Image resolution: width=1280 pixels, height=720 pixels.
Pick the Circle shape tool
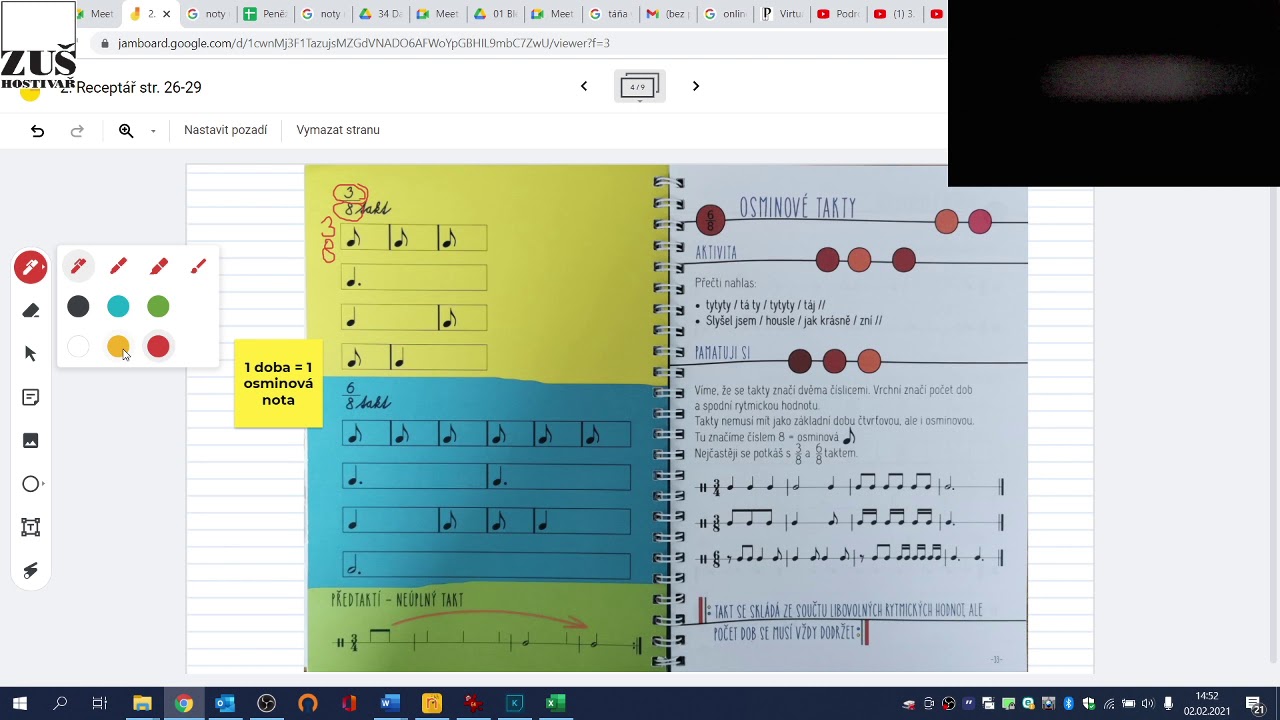click(x=30, y=484)
